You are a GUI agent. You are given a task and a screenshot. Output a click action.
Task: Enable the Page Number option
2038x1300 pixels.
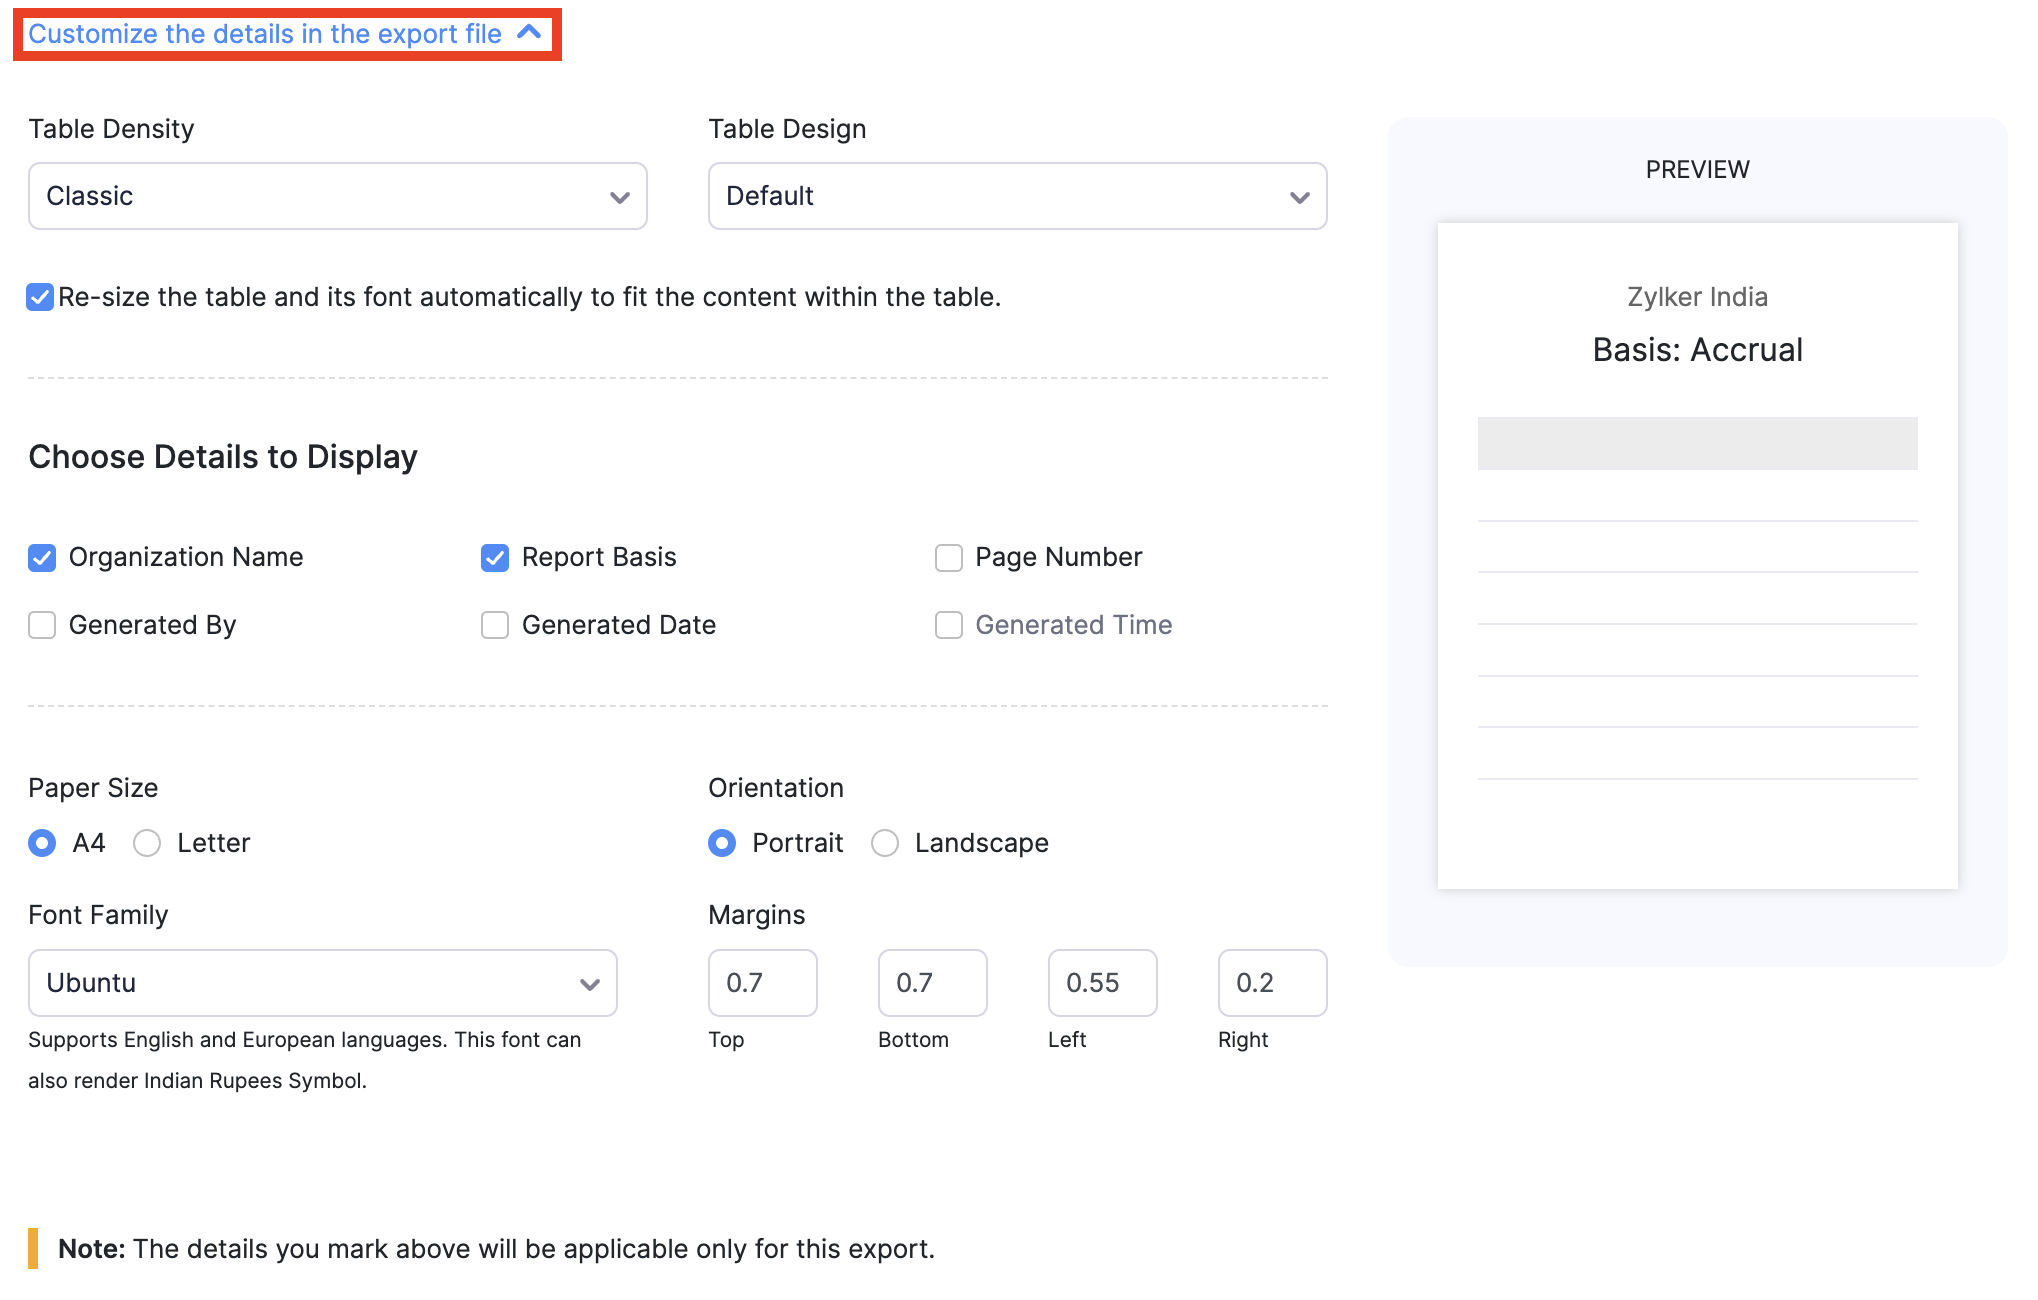[948, 557]
